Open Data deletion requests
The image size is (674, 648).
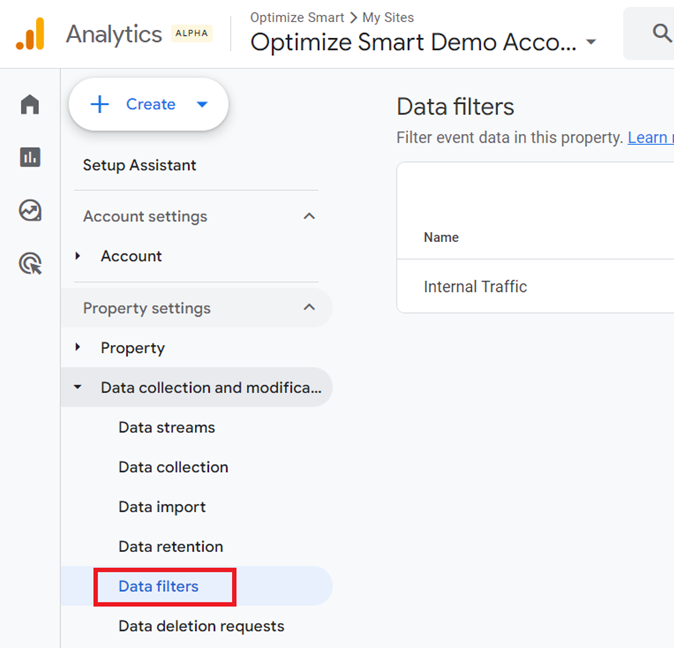201,626
